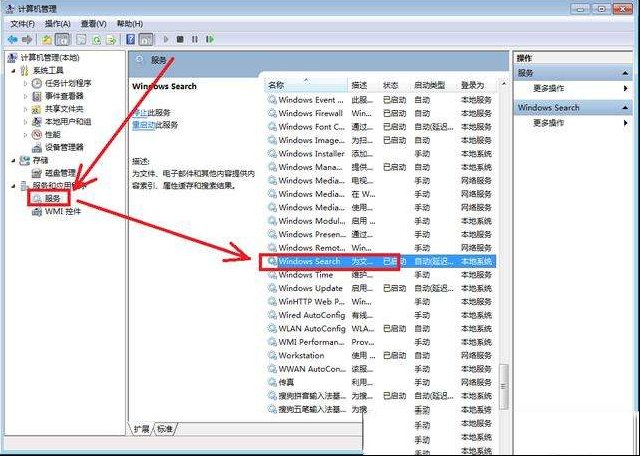Select the 性能 monitor icon
Screen dimensions: 640x456
coord(37,134)
